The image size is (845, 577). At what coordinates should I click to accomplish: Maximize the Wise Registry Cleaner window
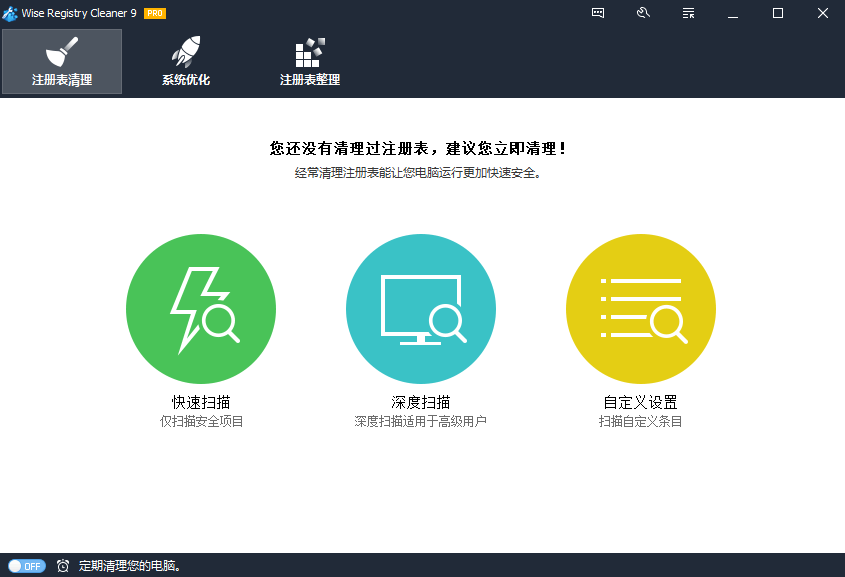tap(778, 13)
